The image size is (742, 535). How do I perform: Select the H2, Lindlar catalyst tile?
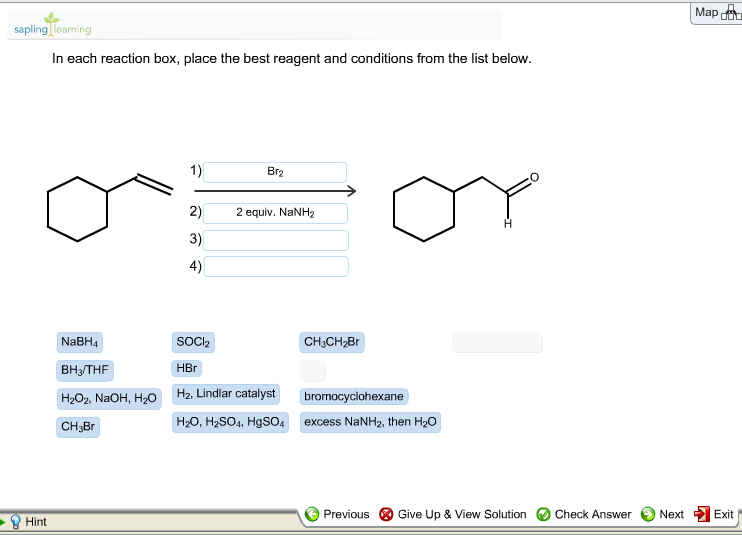pyautogui.click(x=226, y=394)
